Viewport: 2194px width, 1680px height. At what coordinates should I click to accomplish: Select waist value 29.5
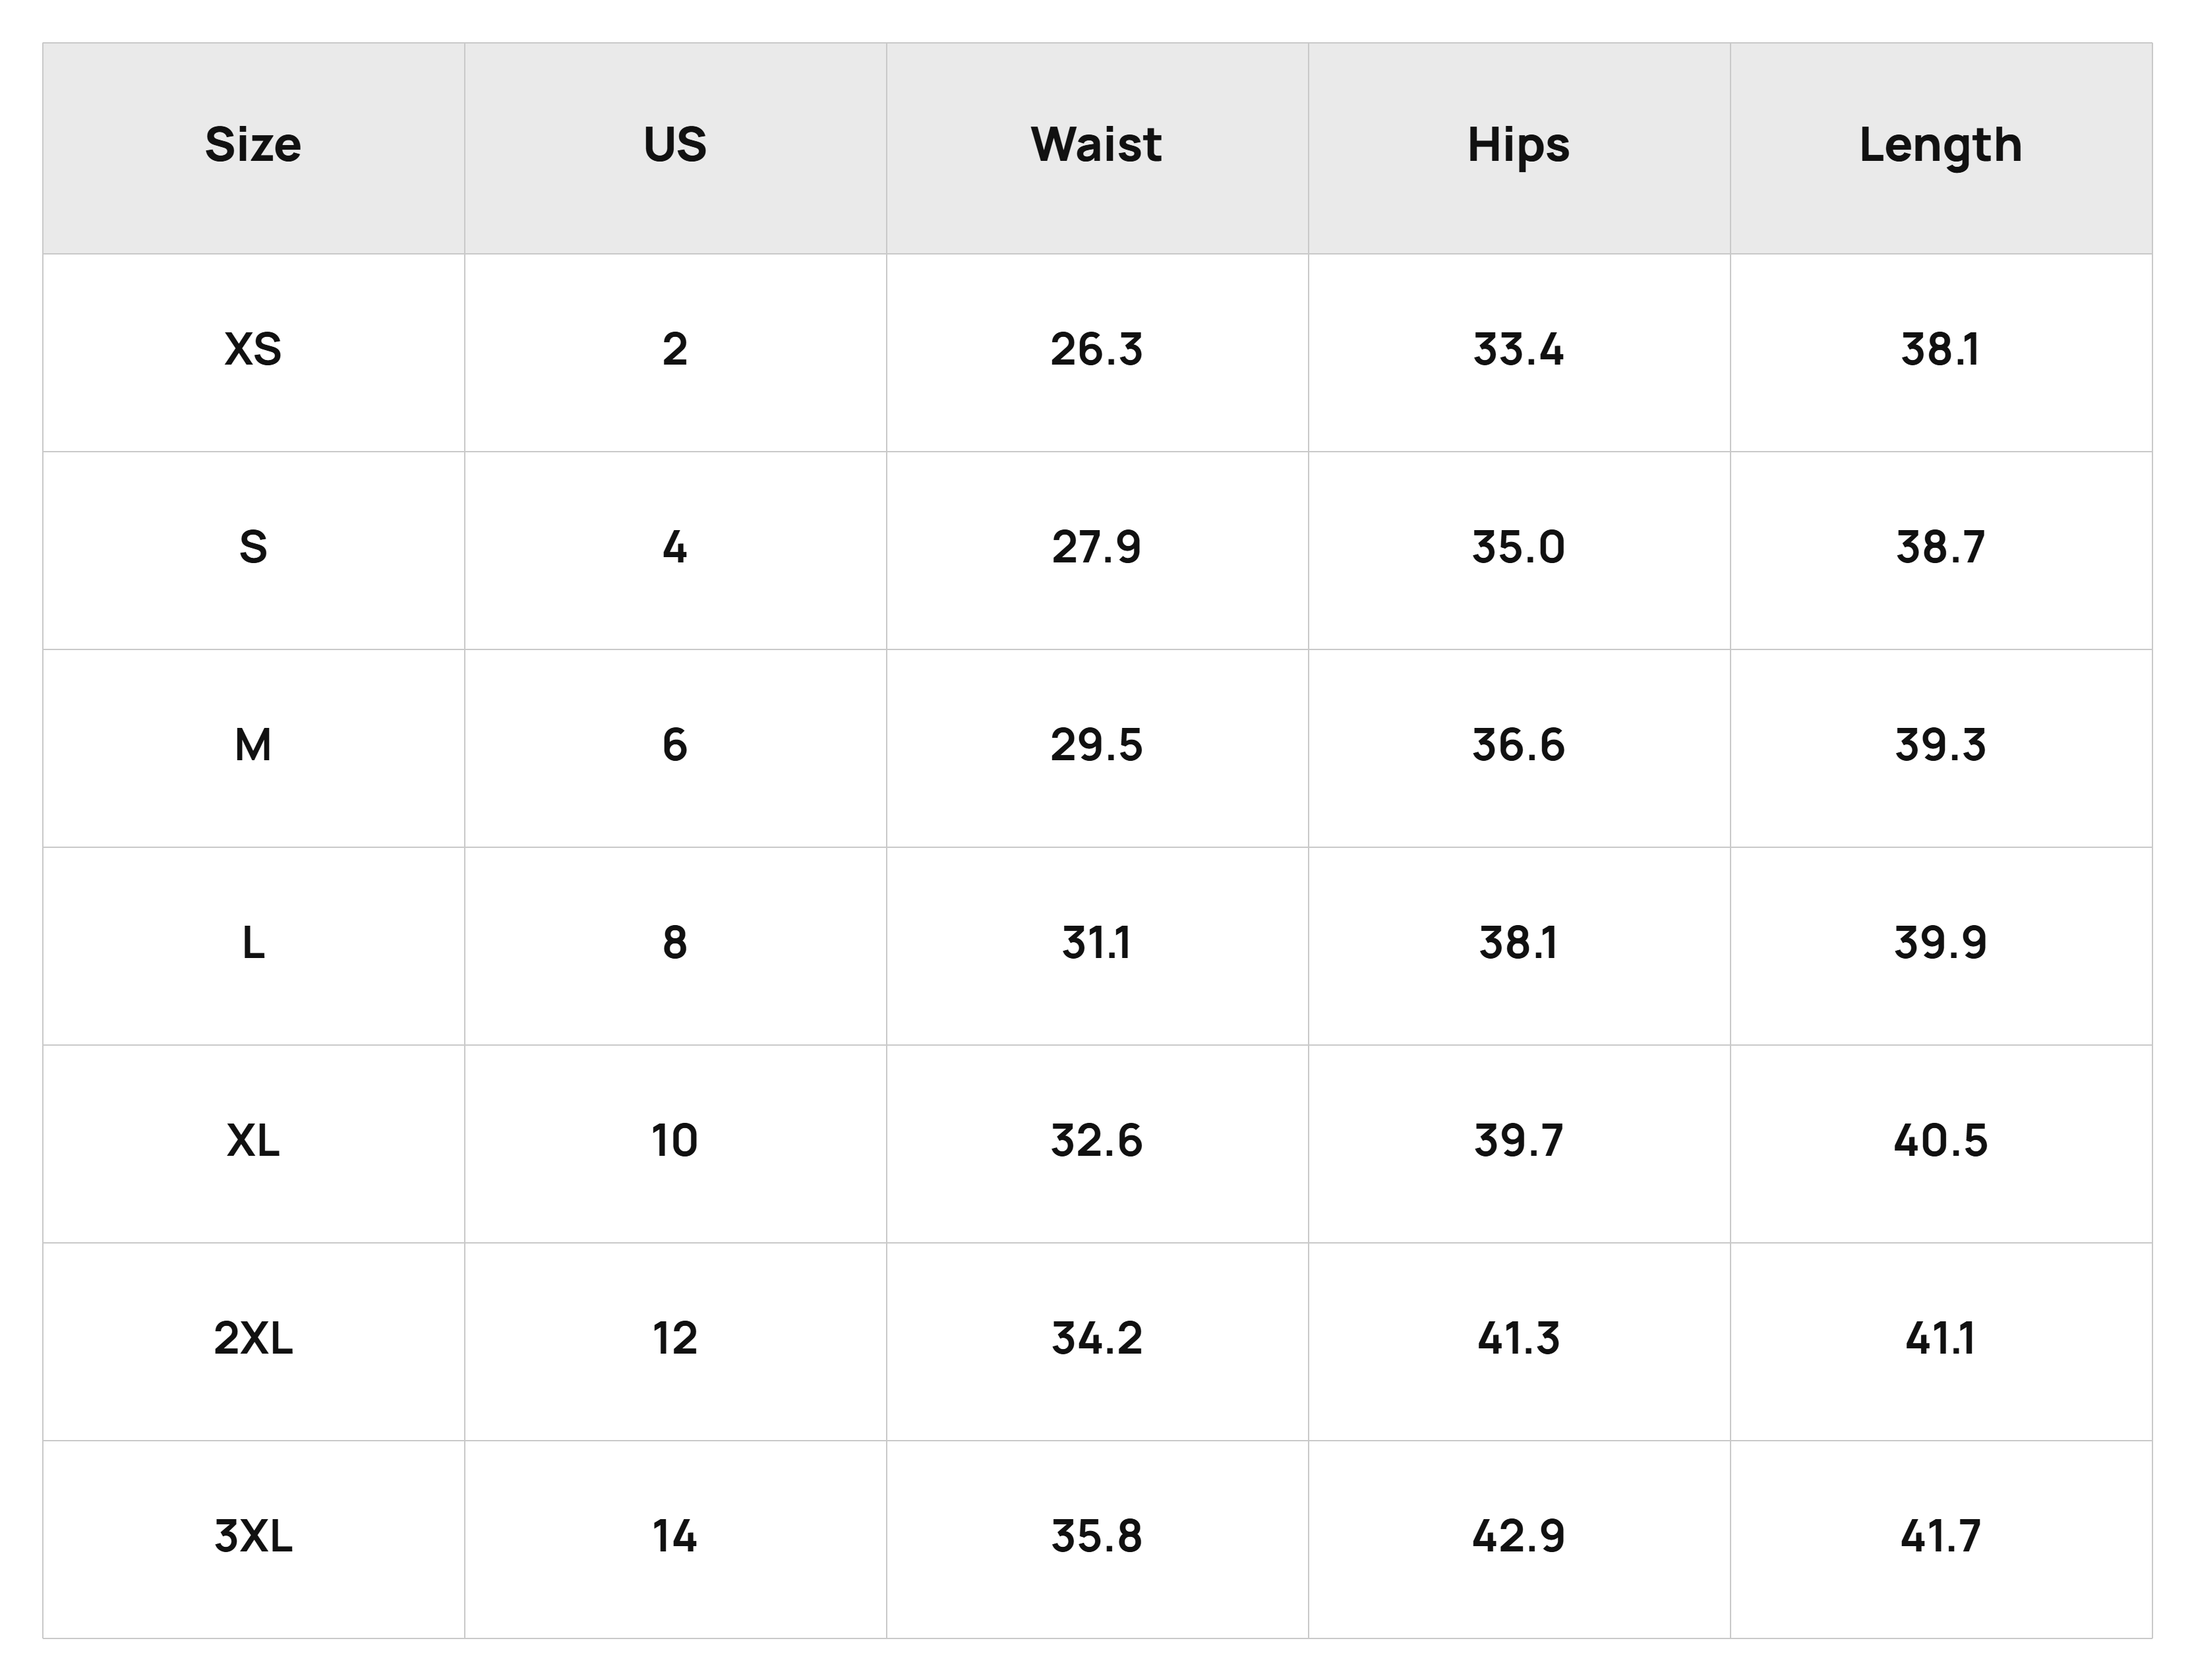click(x=1097, y=748)
